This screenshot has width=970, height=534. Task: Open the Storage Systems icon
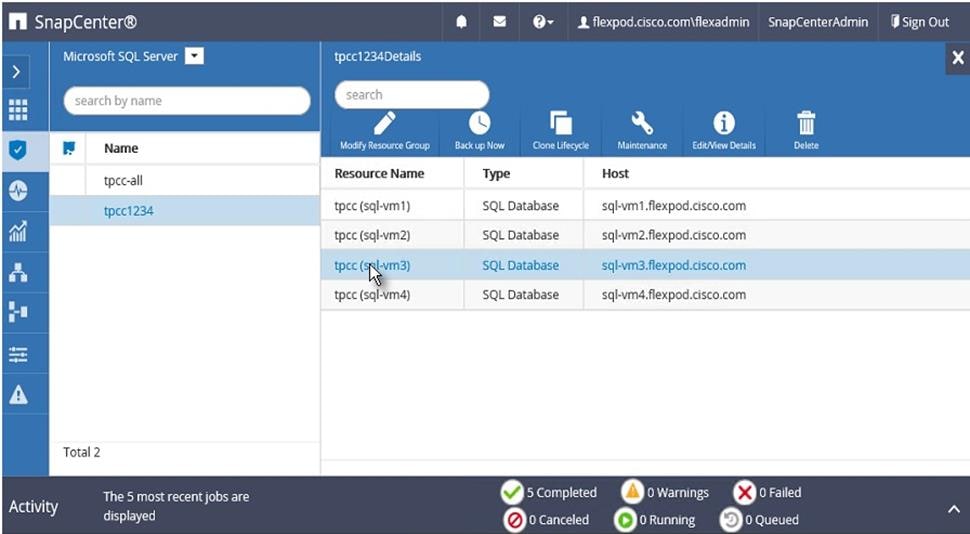[18, 312]
